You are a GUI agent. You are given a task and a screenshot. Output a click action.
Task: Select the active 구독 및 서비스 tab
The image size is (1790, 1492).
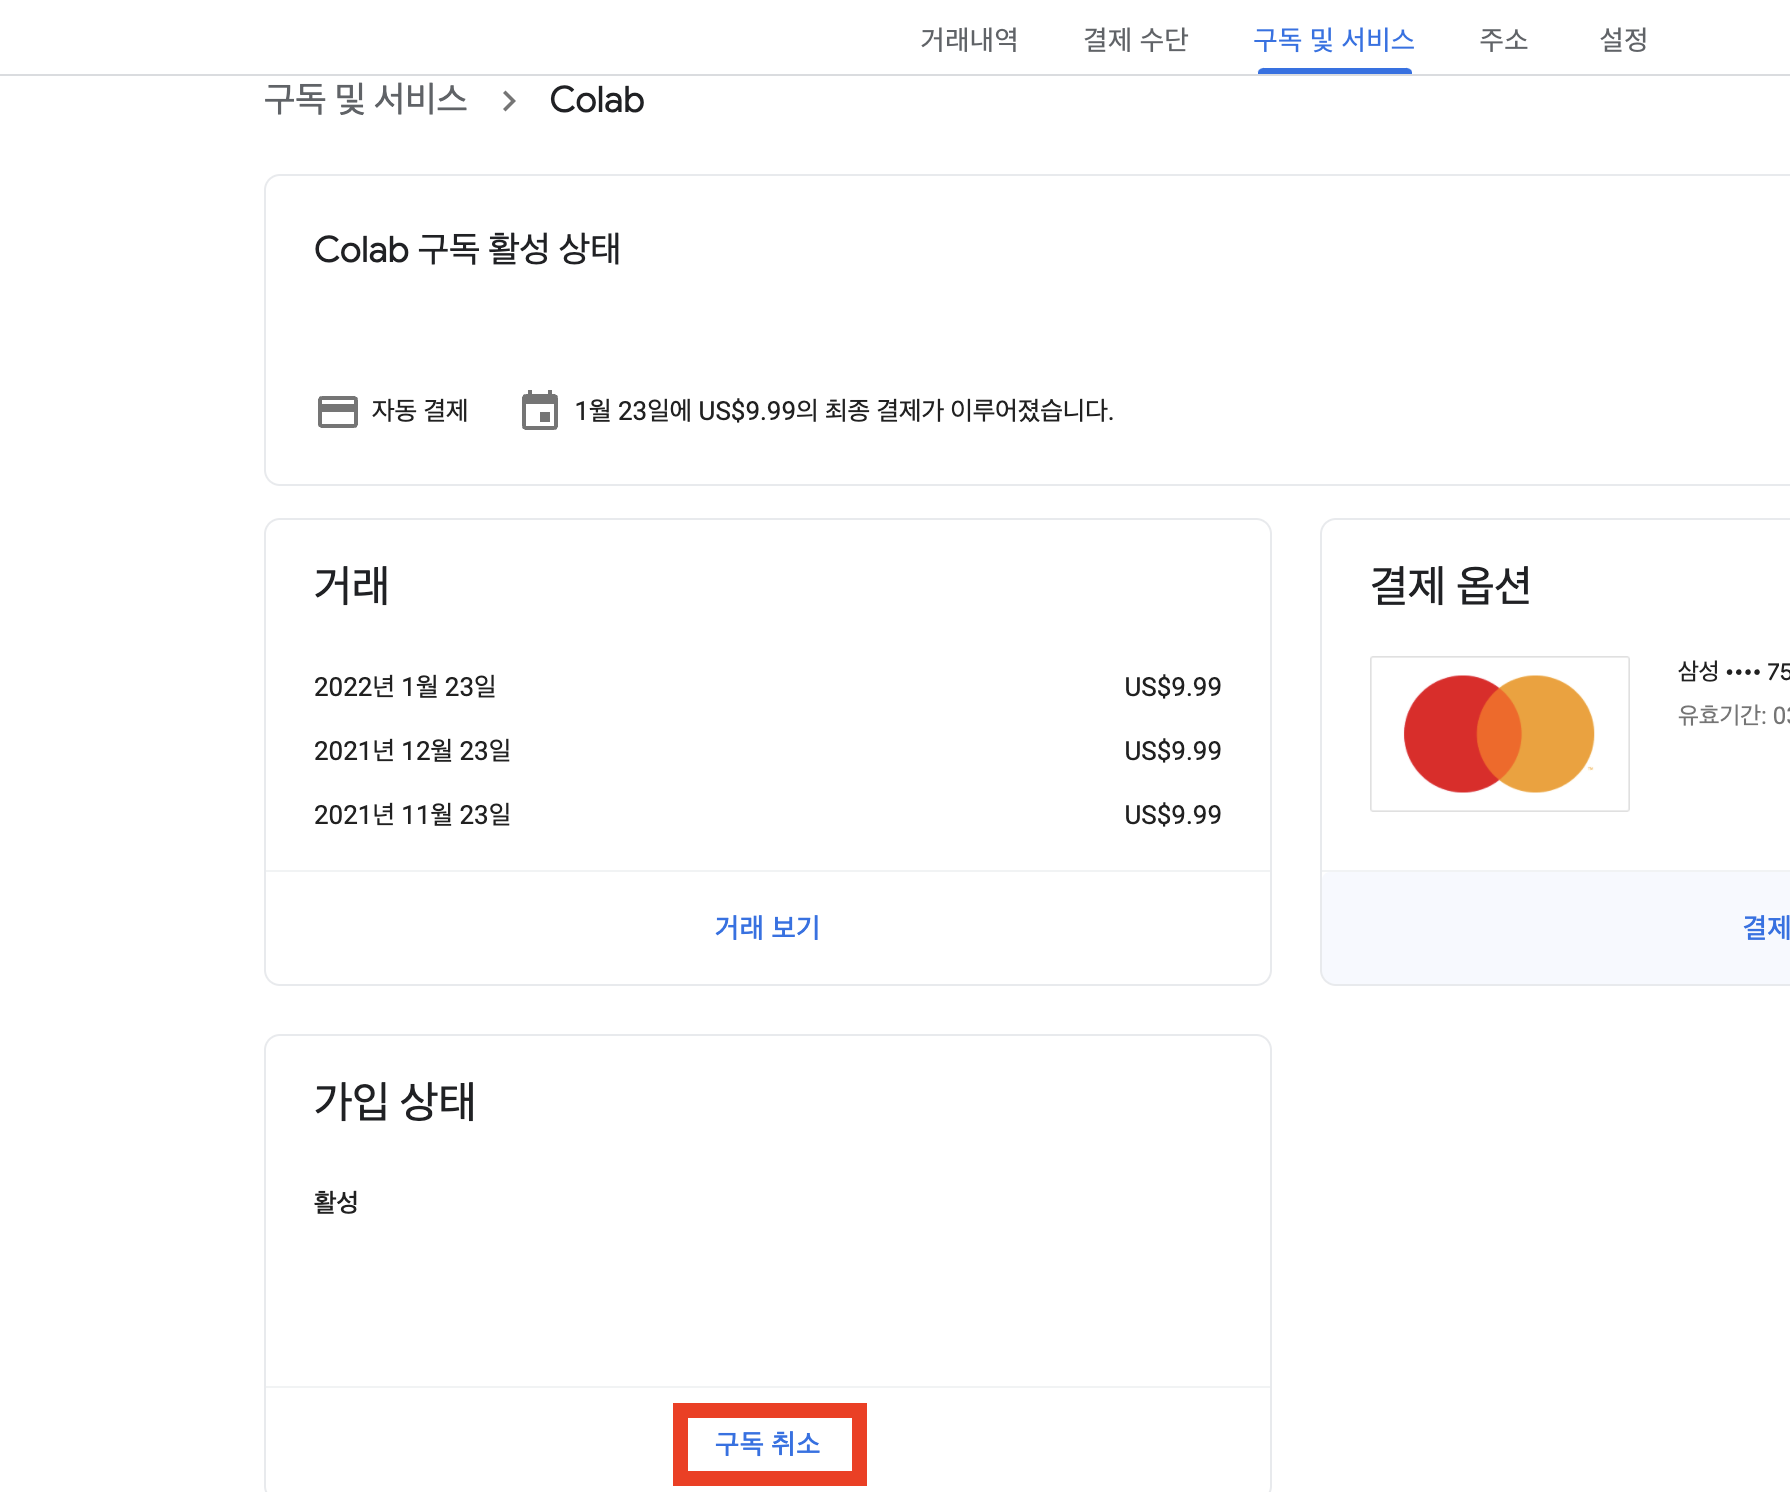pos(1333,40)
